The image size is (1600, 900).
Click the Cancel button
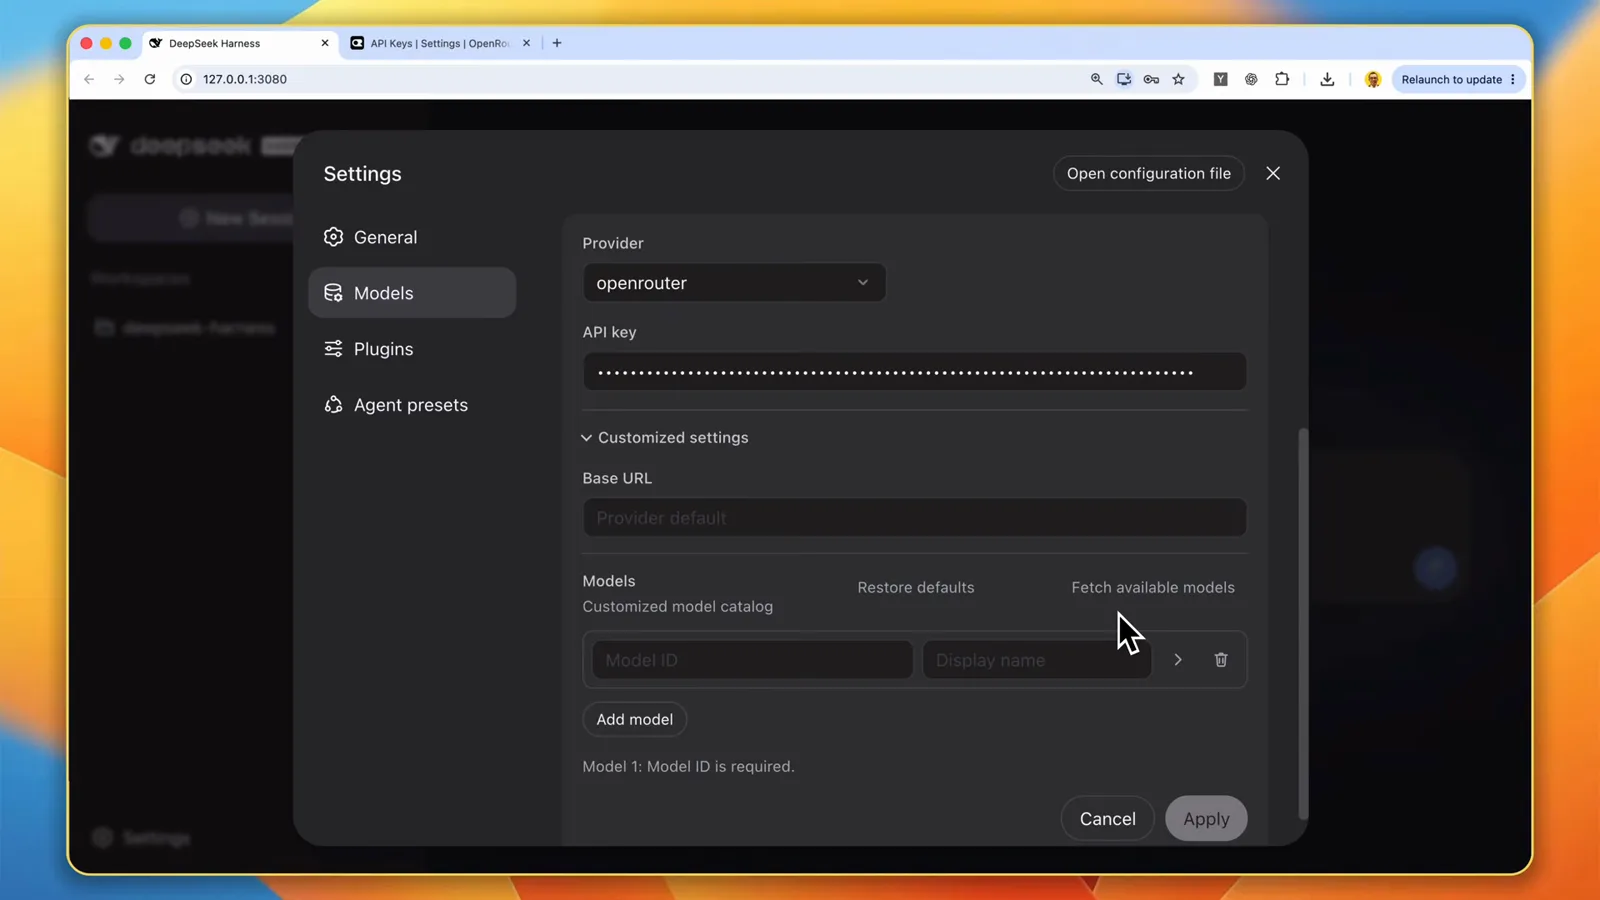click(x=1107, y=819)
